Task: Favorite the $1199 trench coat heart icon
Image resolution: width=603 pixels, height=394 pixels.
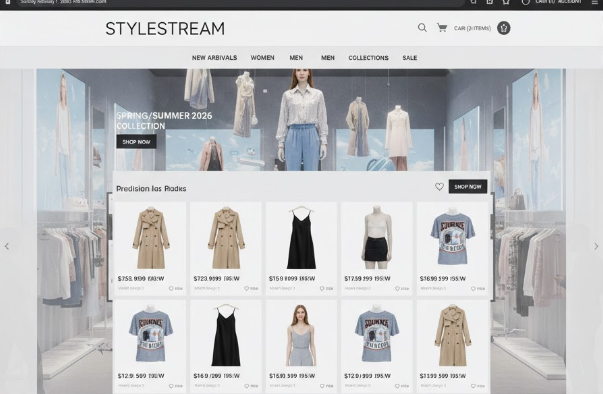Action: (x=473, y=386)
